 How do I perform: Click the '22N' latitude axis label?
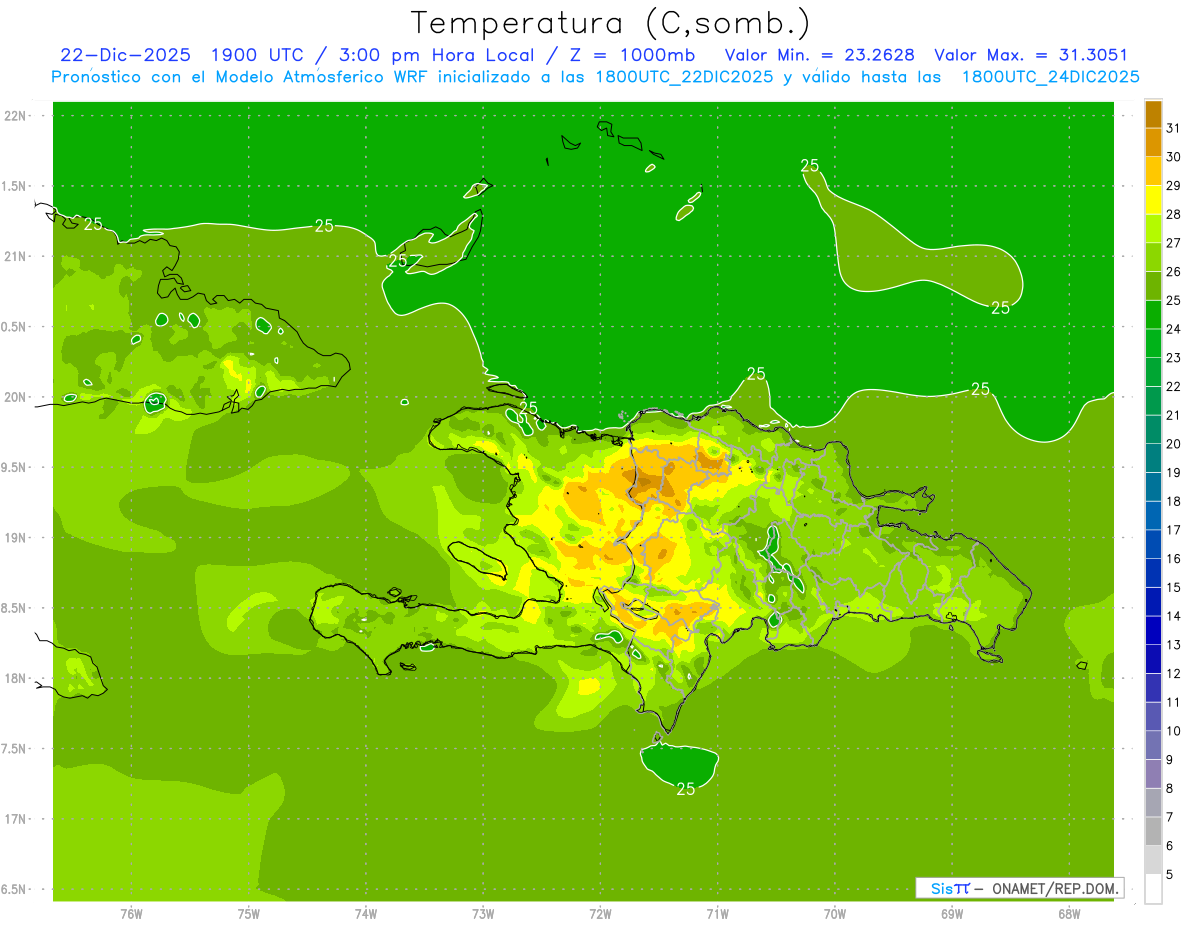coord(16,116)
